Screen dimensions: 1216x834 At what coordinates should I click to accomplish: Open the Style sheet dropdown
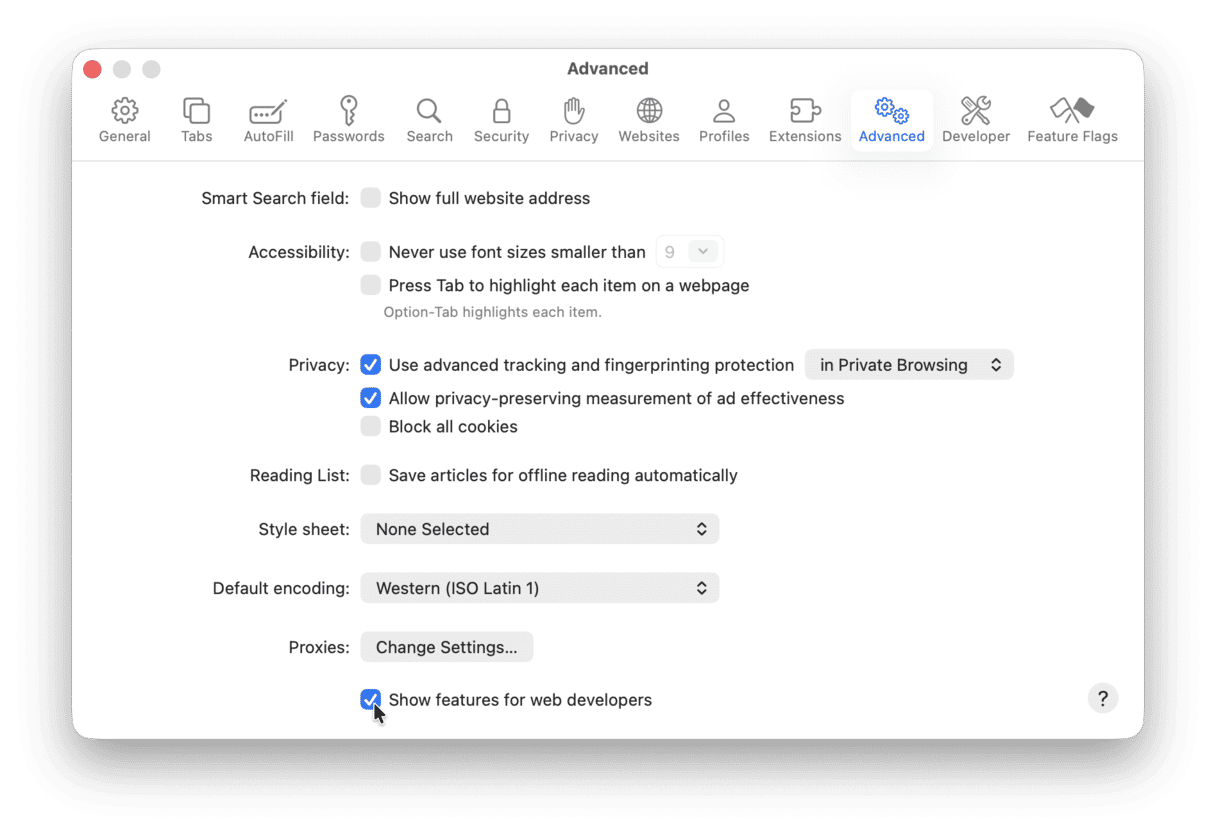coord(539,528)
